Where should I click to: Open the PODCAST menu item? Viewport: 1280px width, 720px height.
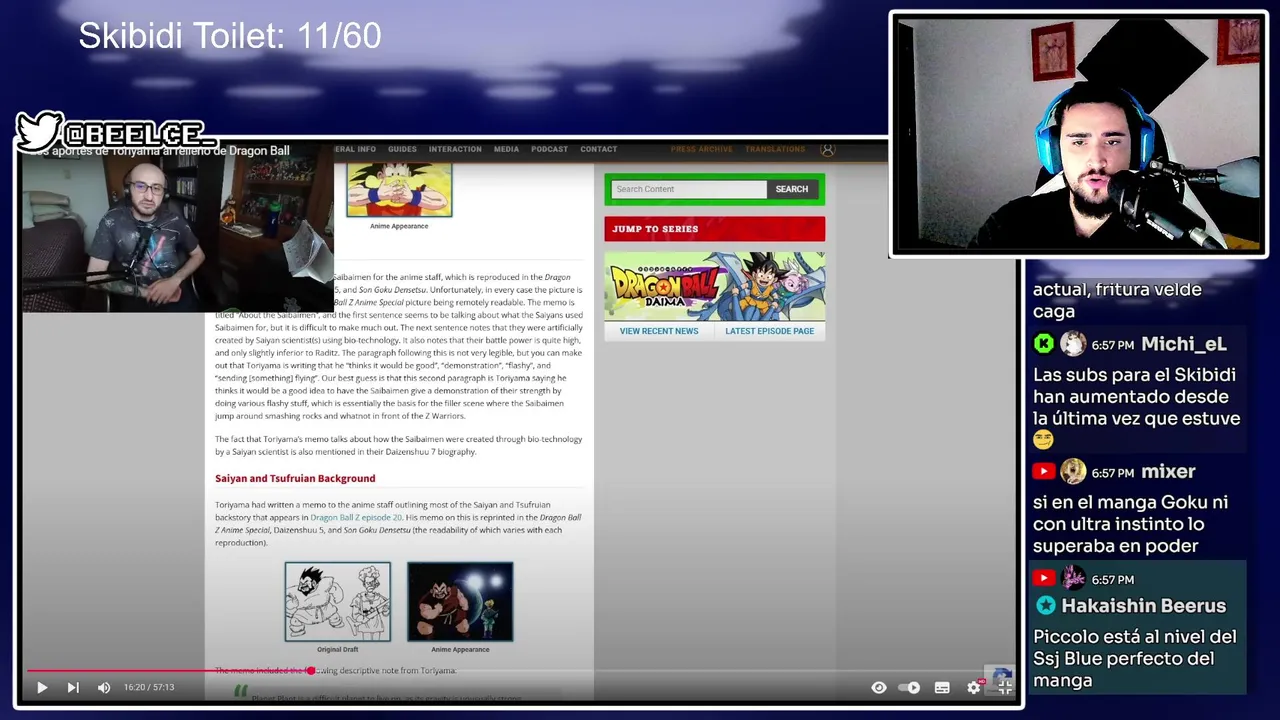click(x=549, y=149)
